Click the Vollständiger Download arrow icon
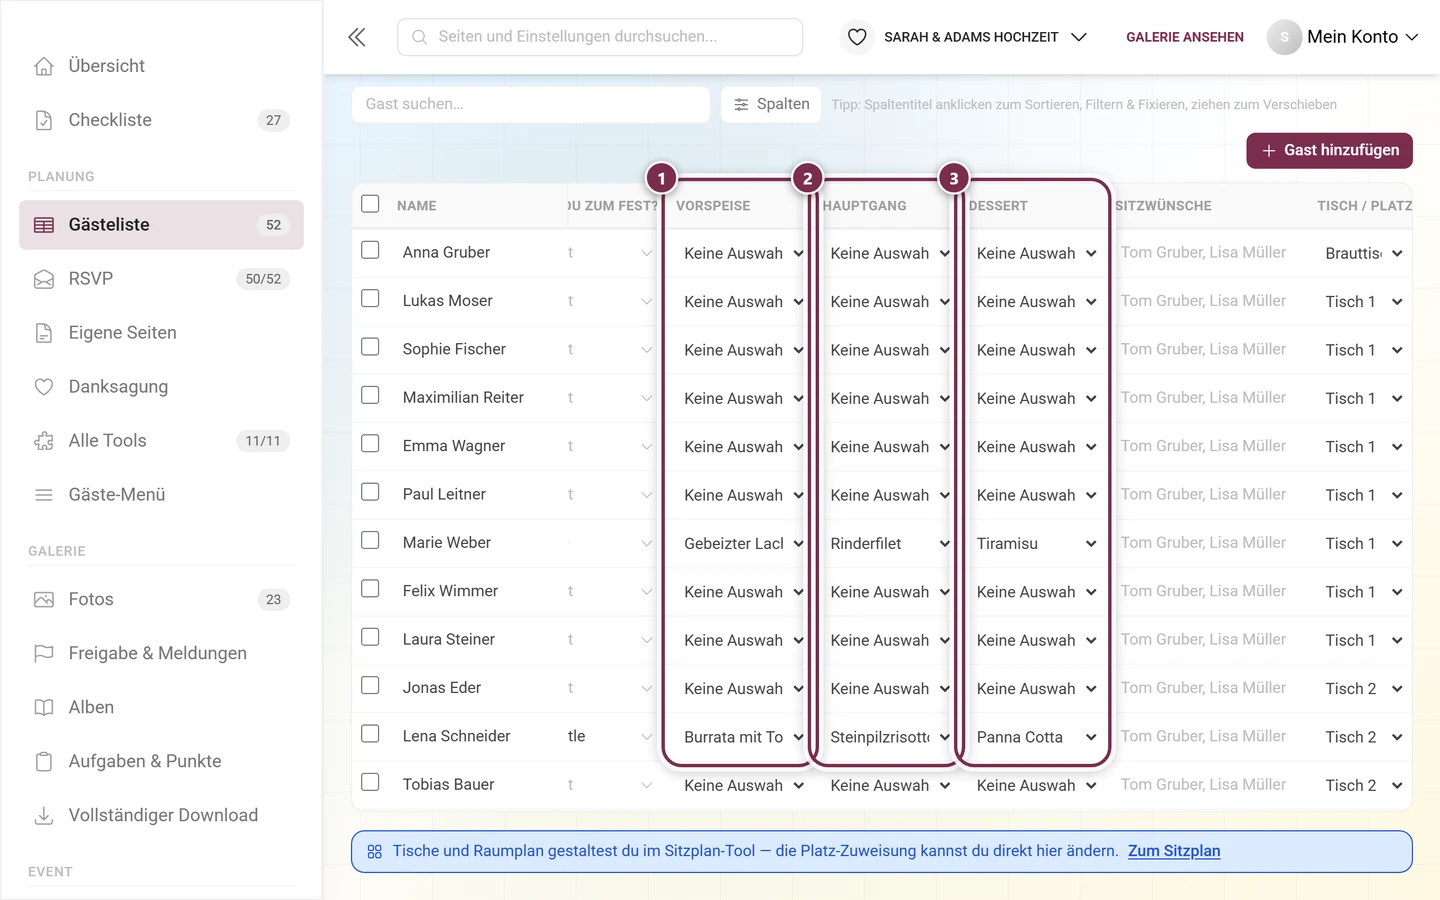The image size is (1440, 900). [x=44, y=816]
